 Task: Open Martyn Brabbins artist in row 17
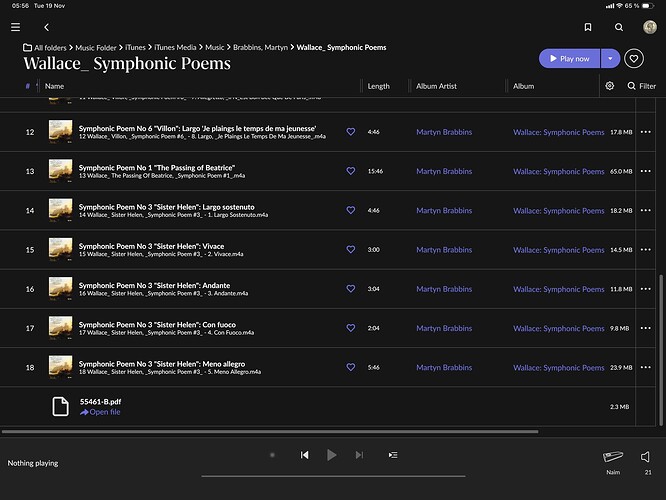tap(444, 328)
